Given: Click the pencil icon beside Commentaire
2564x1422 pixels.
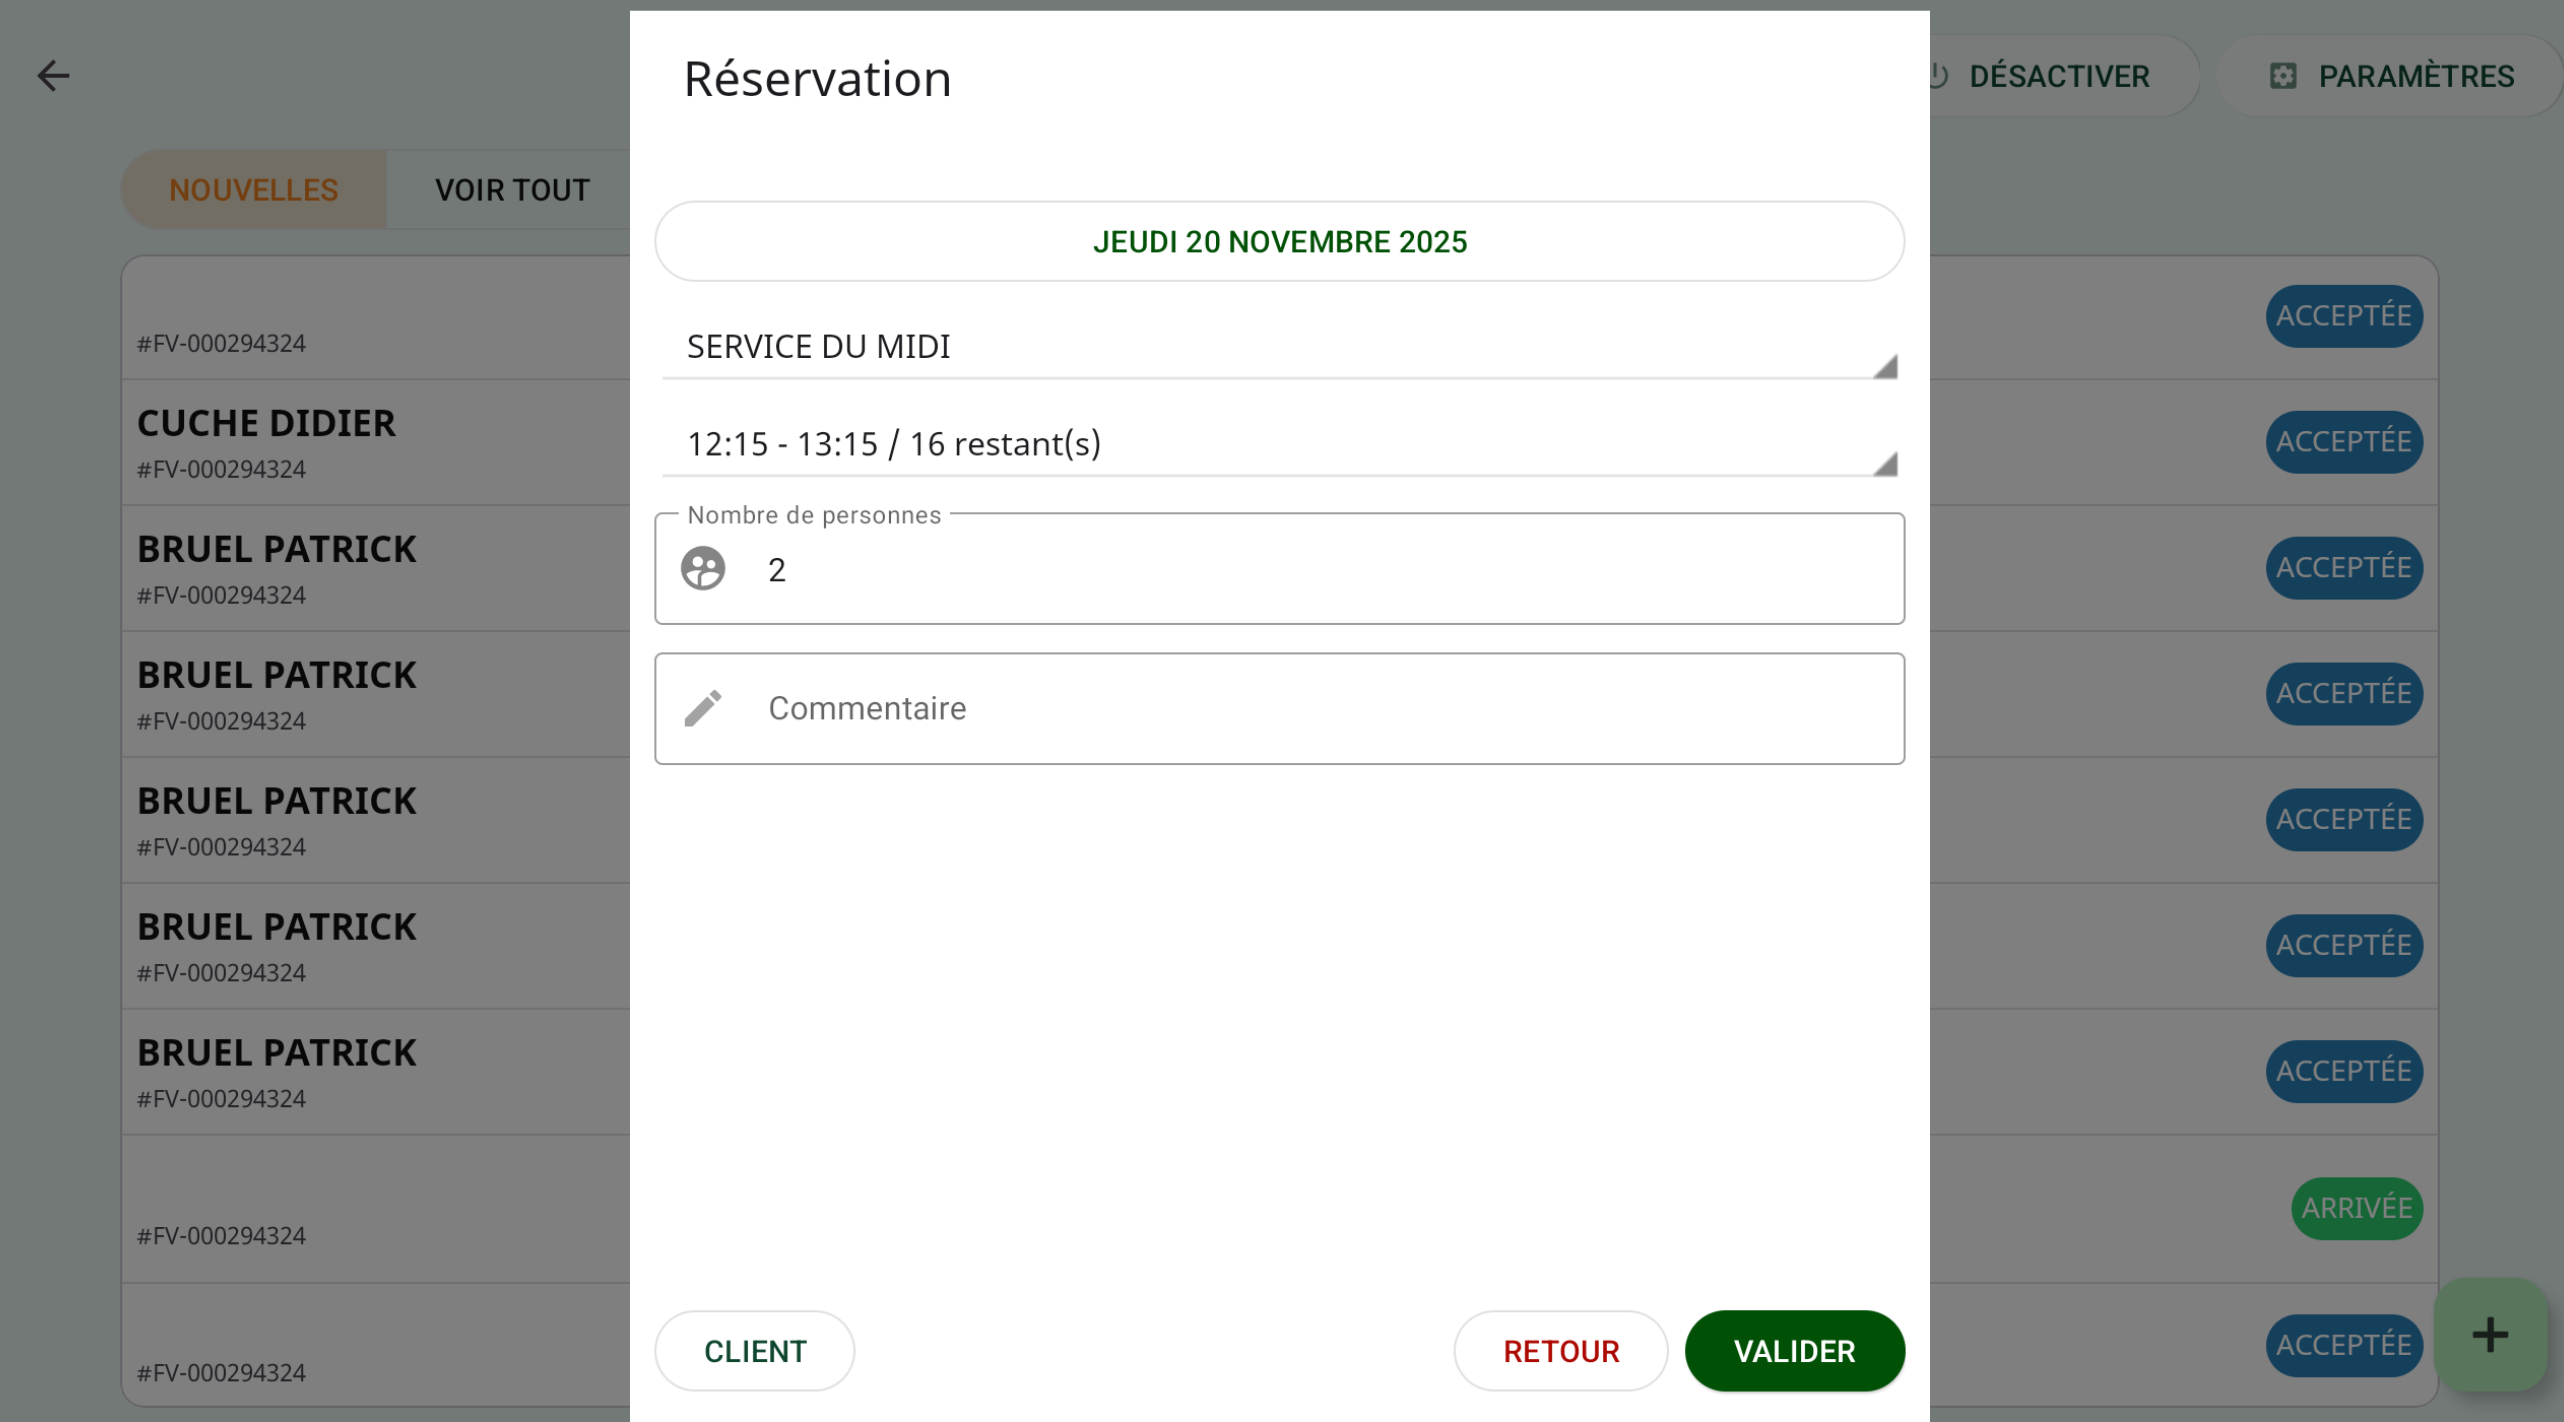Looking at the screenshot, I should [703, 708].
